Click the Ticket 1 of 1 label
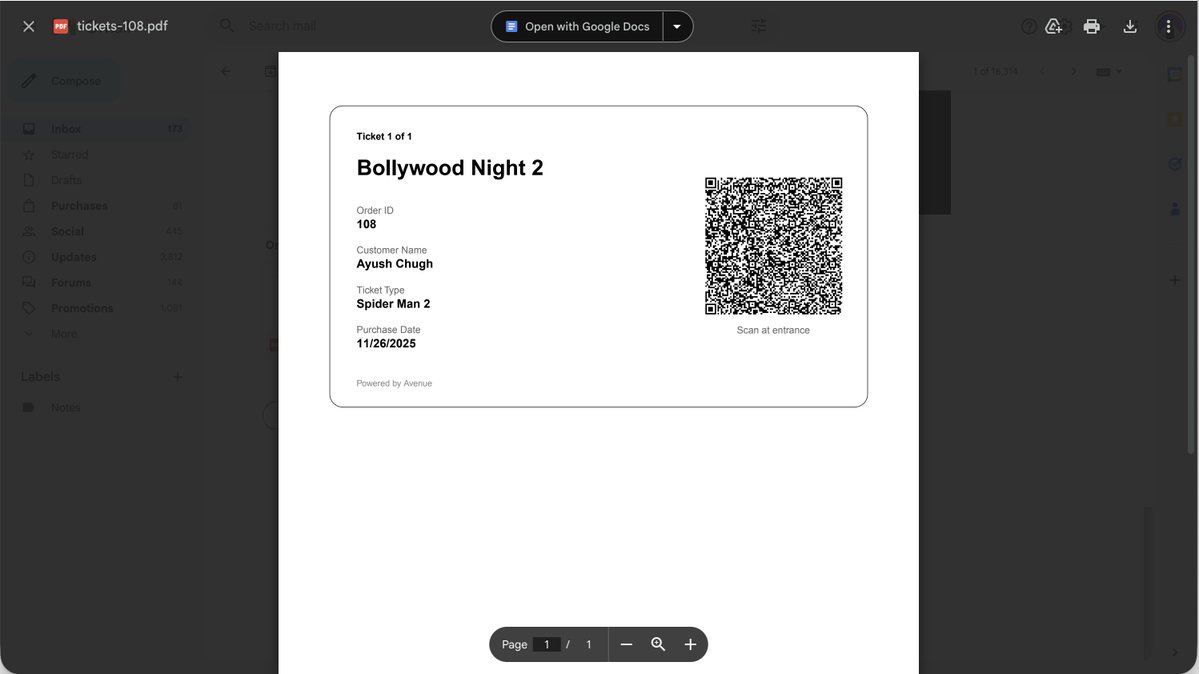This screenshot has height=674, width=1199. [x=384, y=136]
